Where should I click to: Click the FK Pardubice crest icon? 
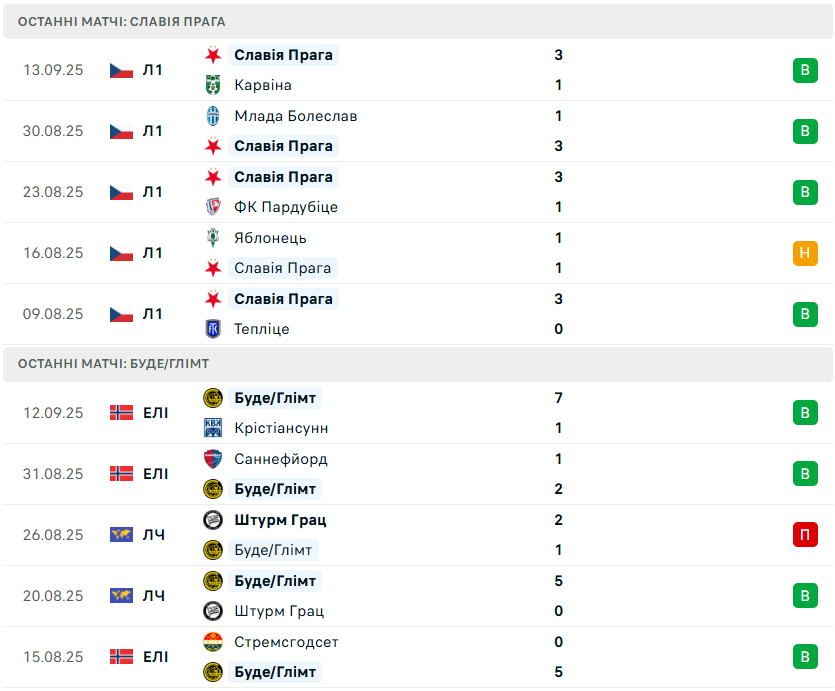coord(212,207)
